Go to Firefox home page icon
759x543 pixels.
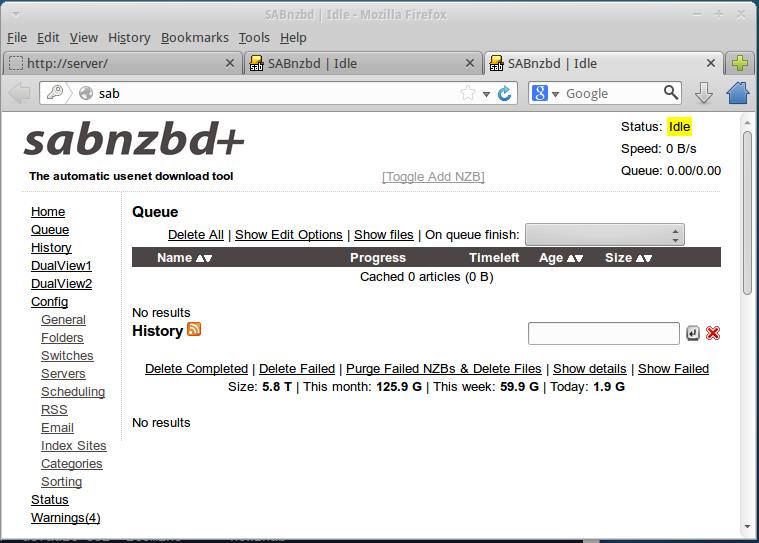tap(738, 92)
